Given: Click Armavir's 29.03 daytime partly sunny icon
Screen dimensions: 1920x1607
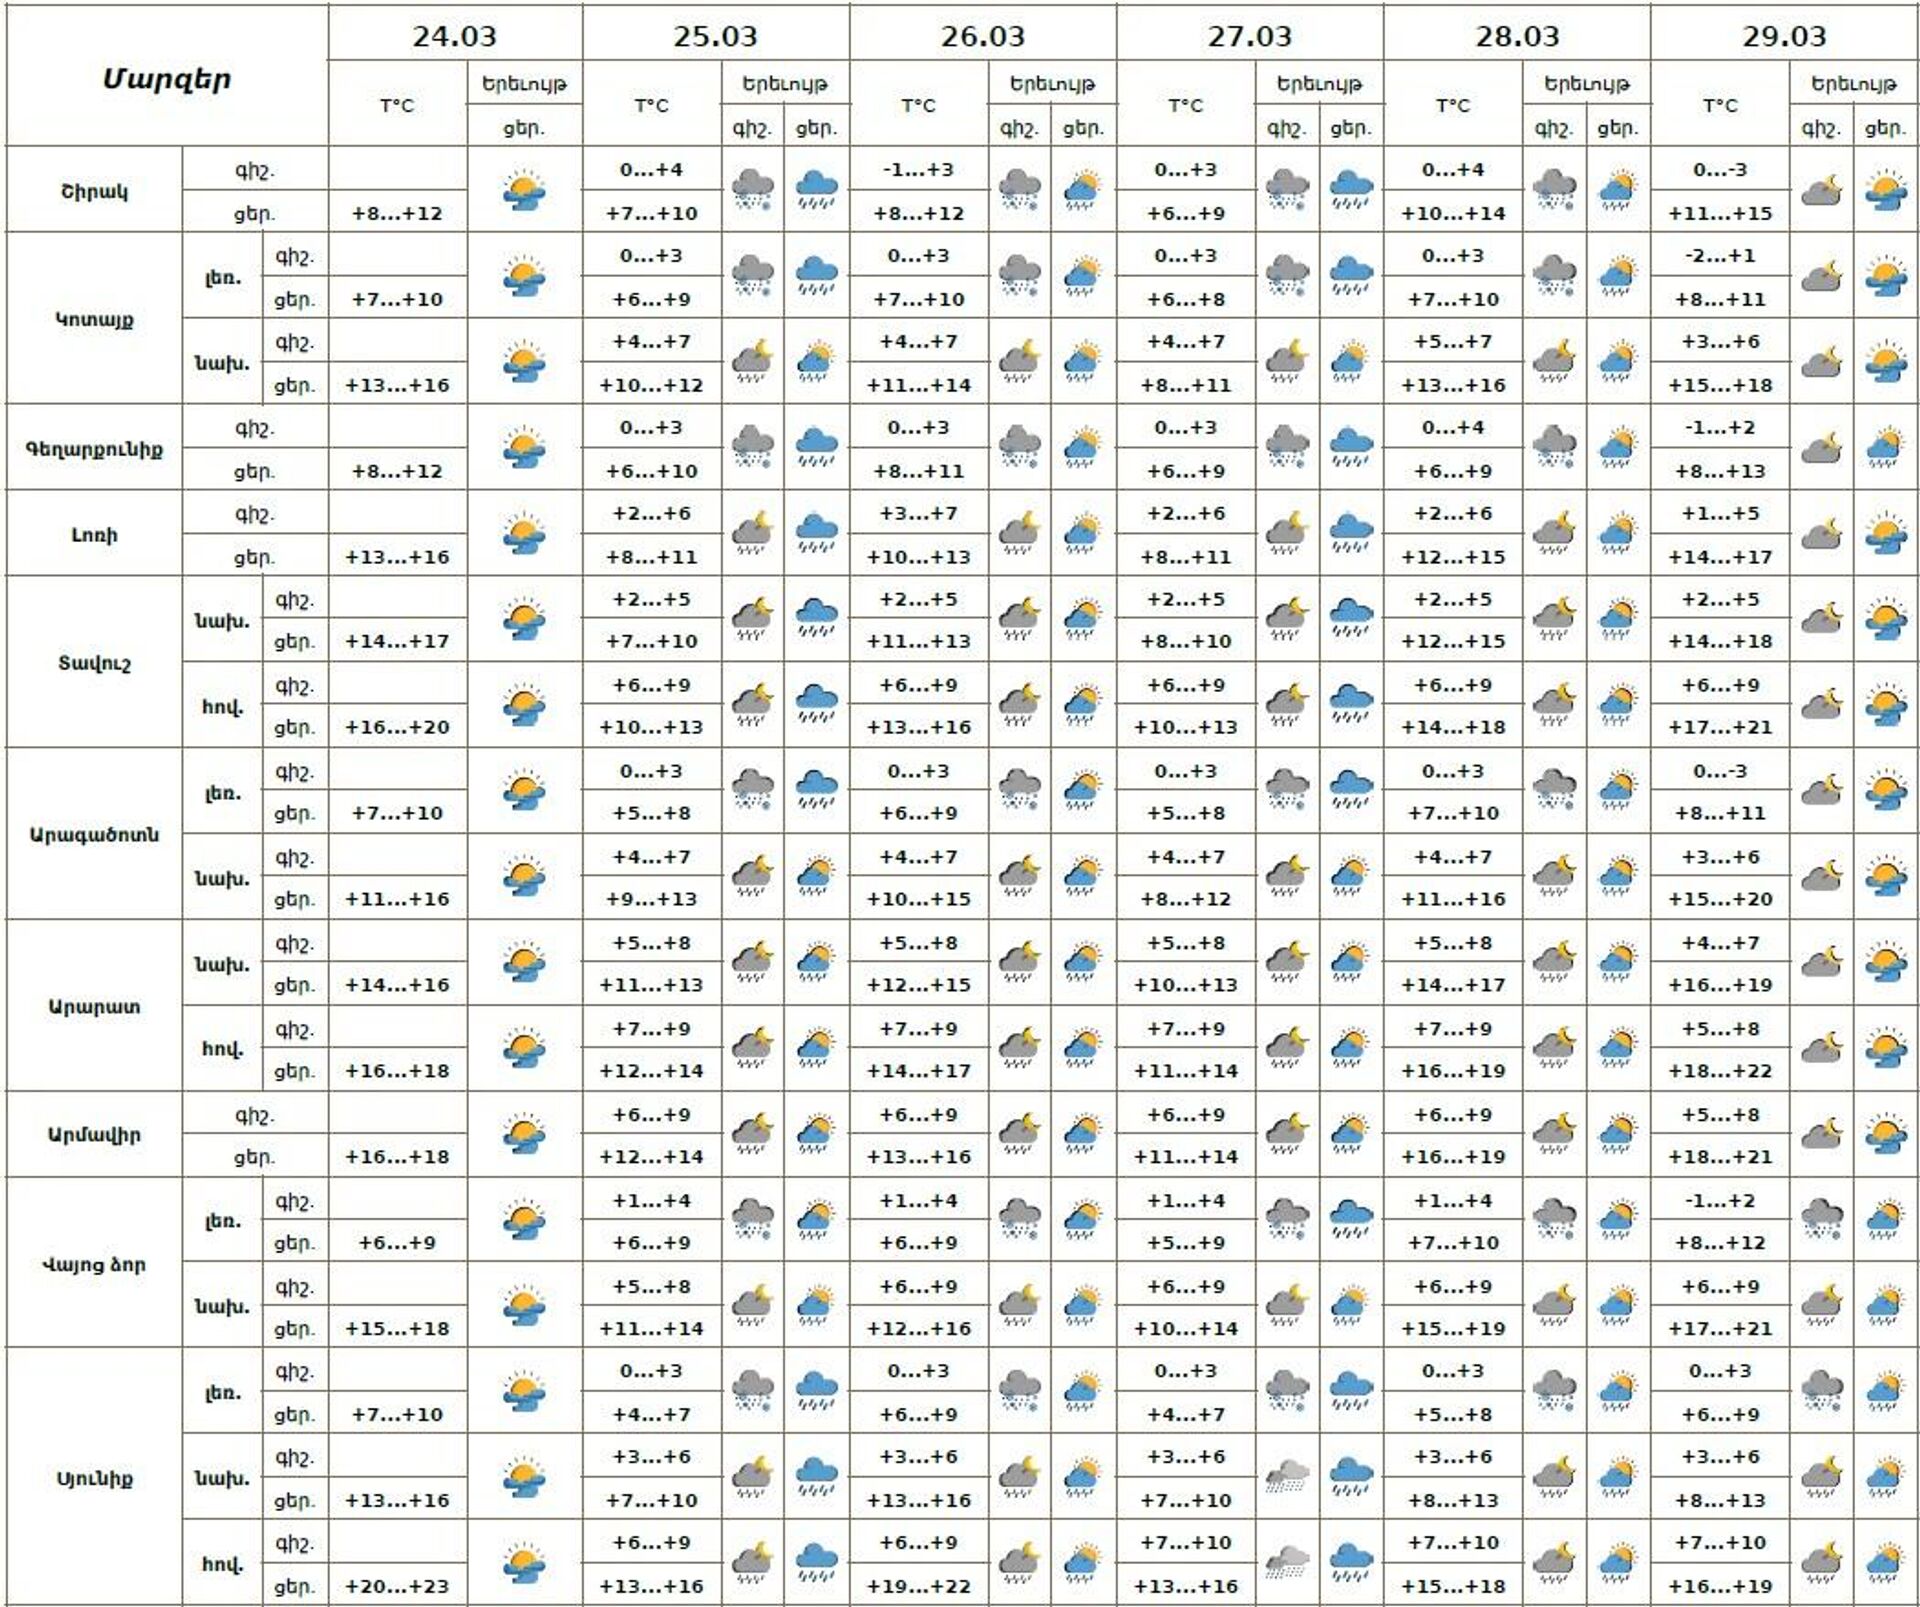Looking at the screenshot, I should 1885,1134.
